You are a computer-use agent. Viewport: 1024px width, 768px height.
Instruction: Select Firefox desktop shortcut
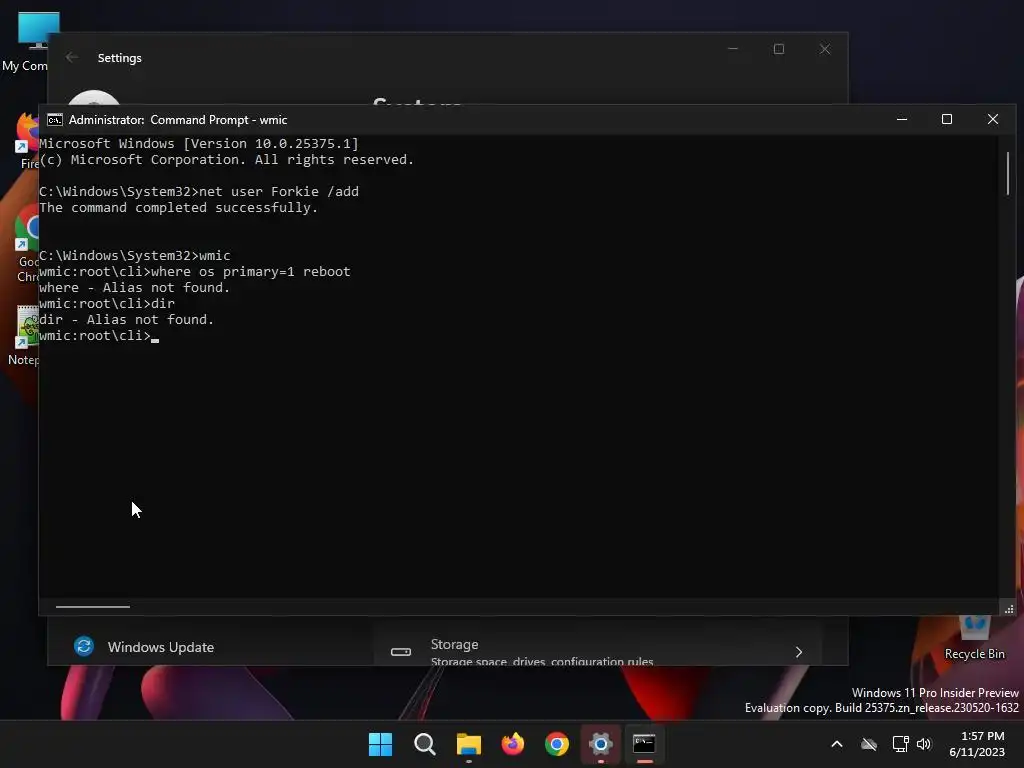26,141
